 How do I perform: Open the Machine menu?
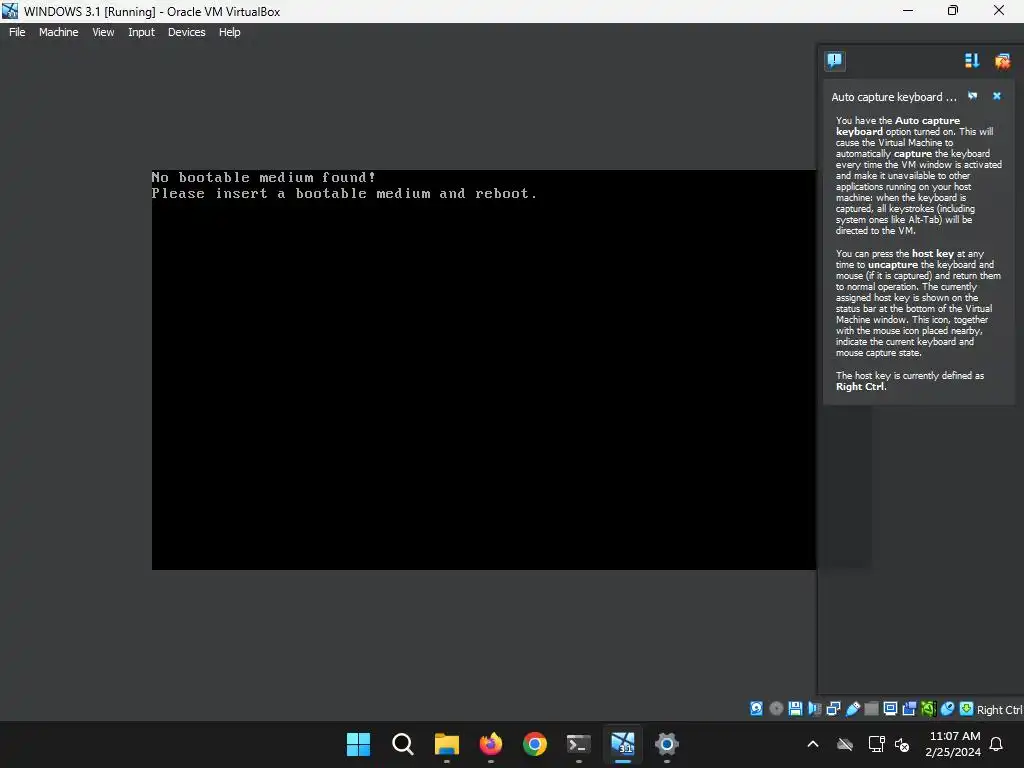tap(58, 32)
